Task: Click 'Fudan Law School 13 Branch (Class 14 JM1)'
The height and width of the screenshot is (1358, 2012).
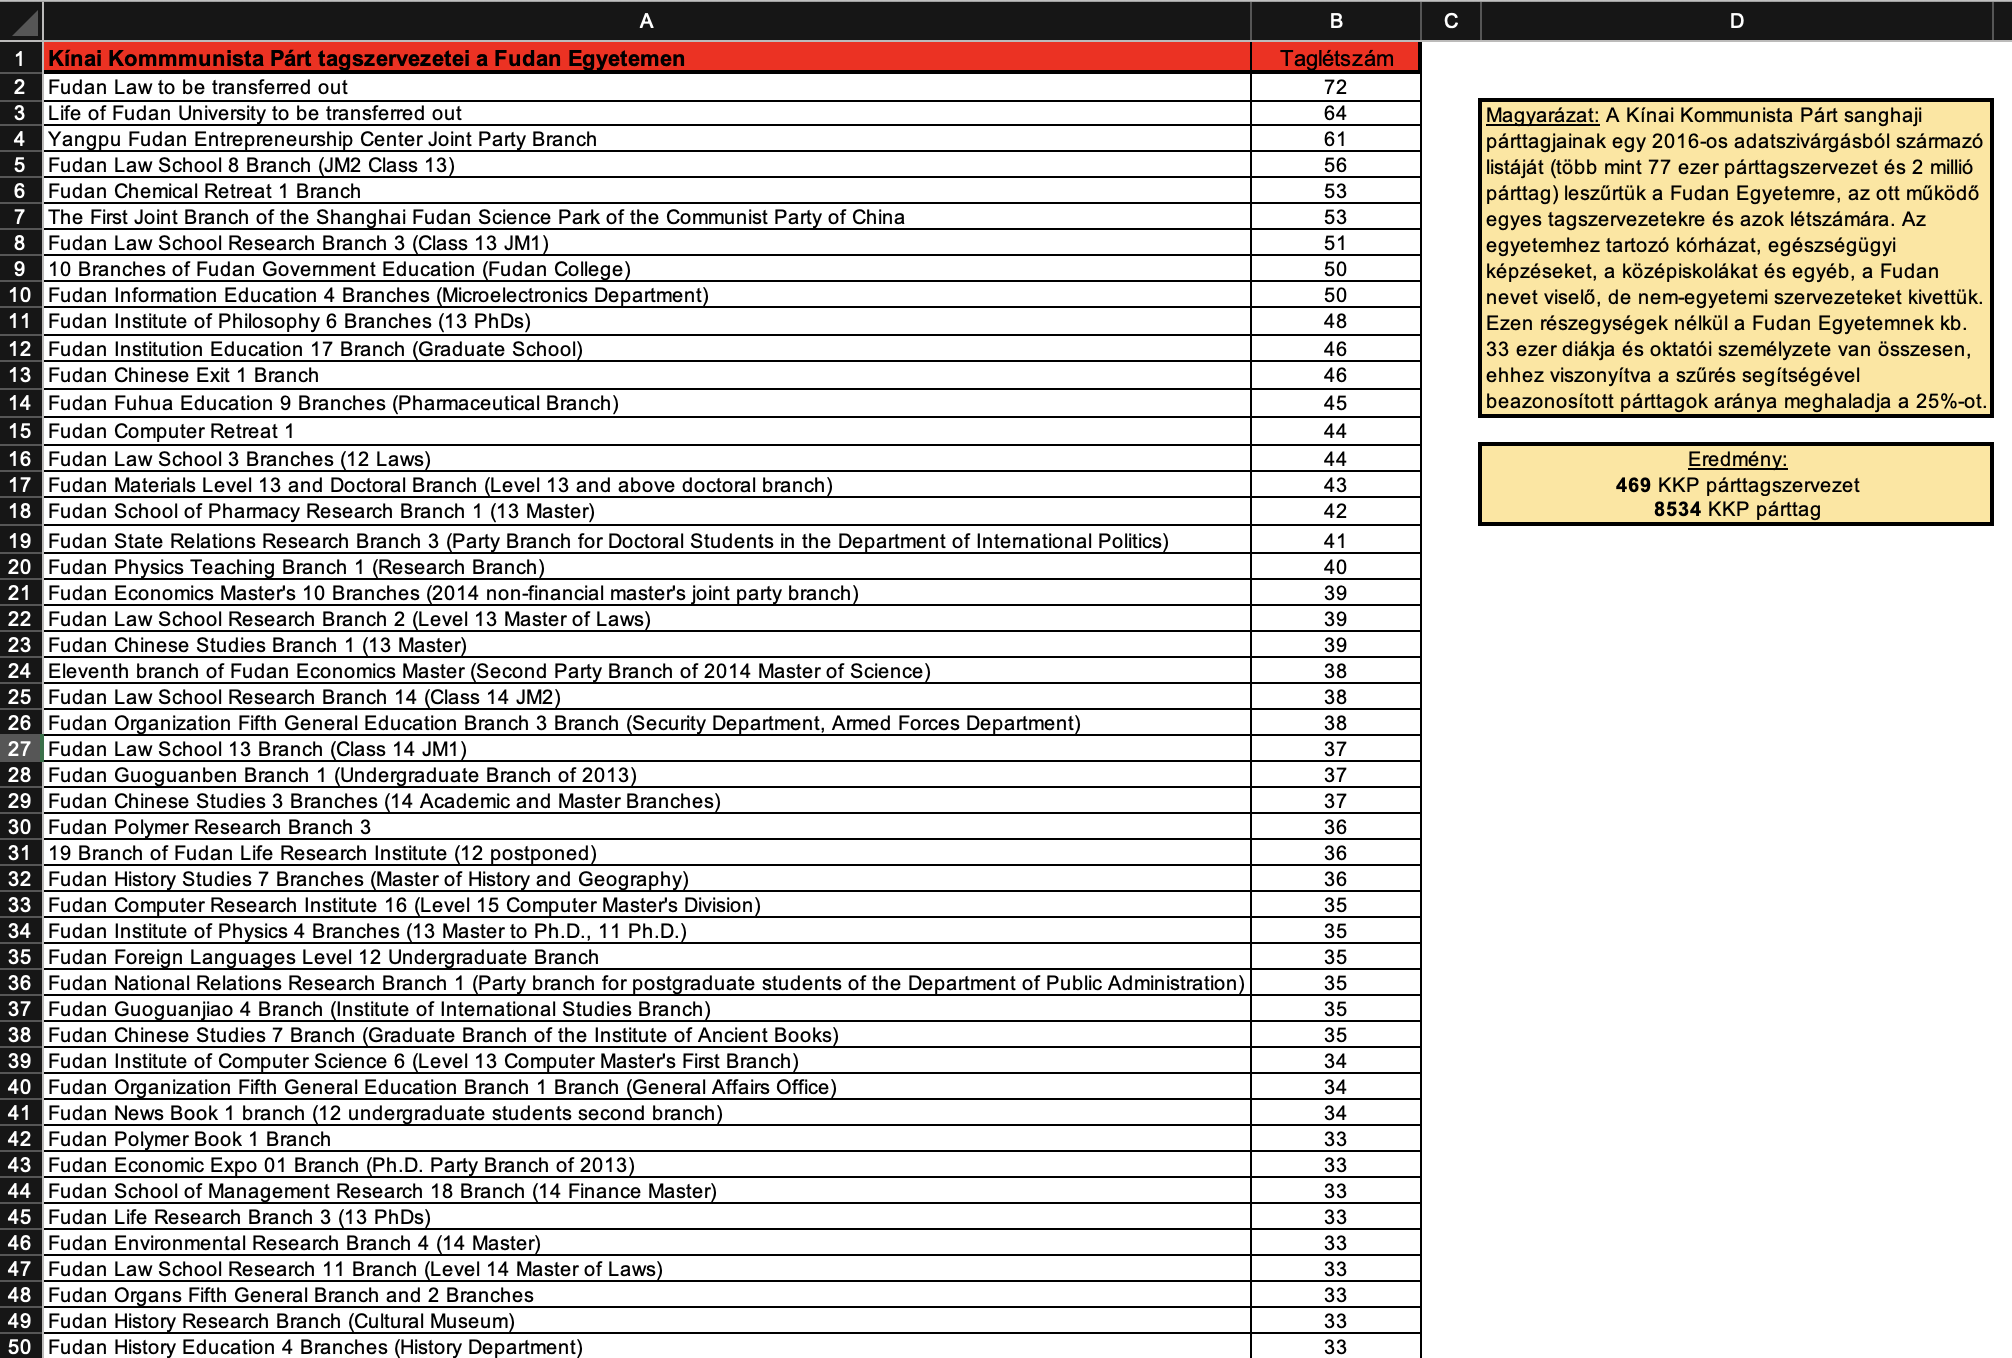Action: point(647,749)
